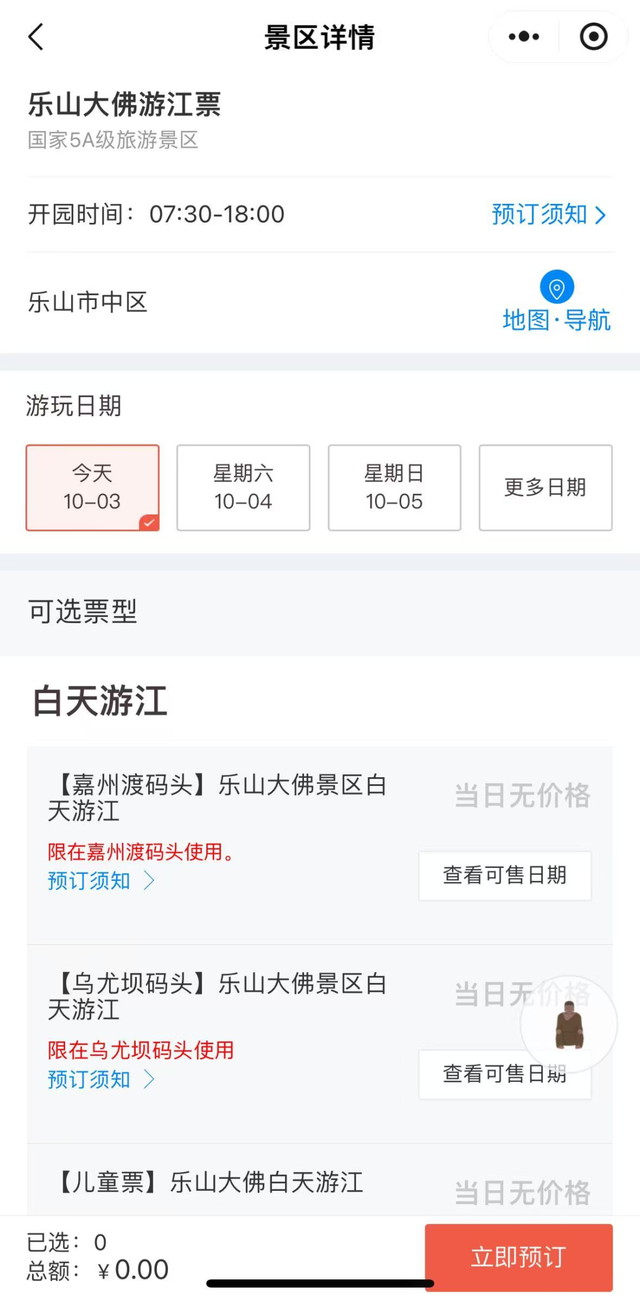Select 星期六 10-04 date option

tap(243, 487)
